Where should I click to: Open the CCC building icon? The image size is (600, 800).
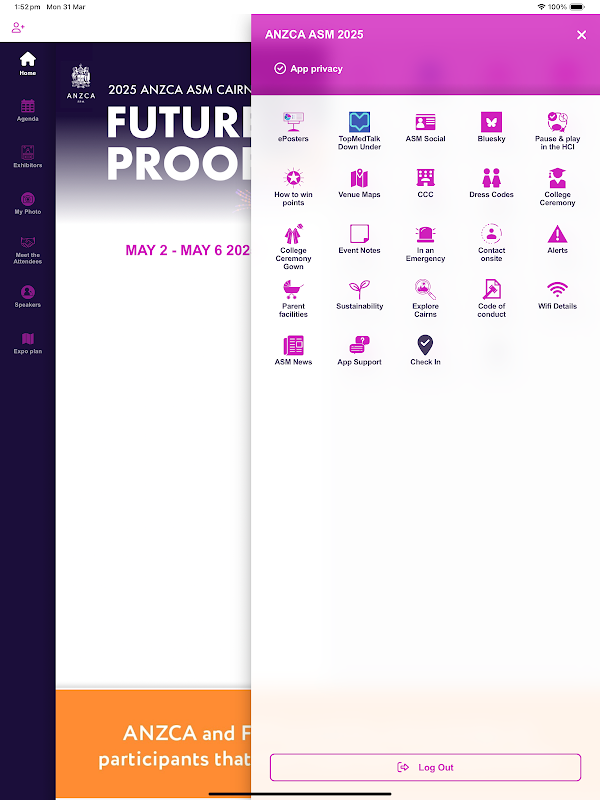coord(425,178)
